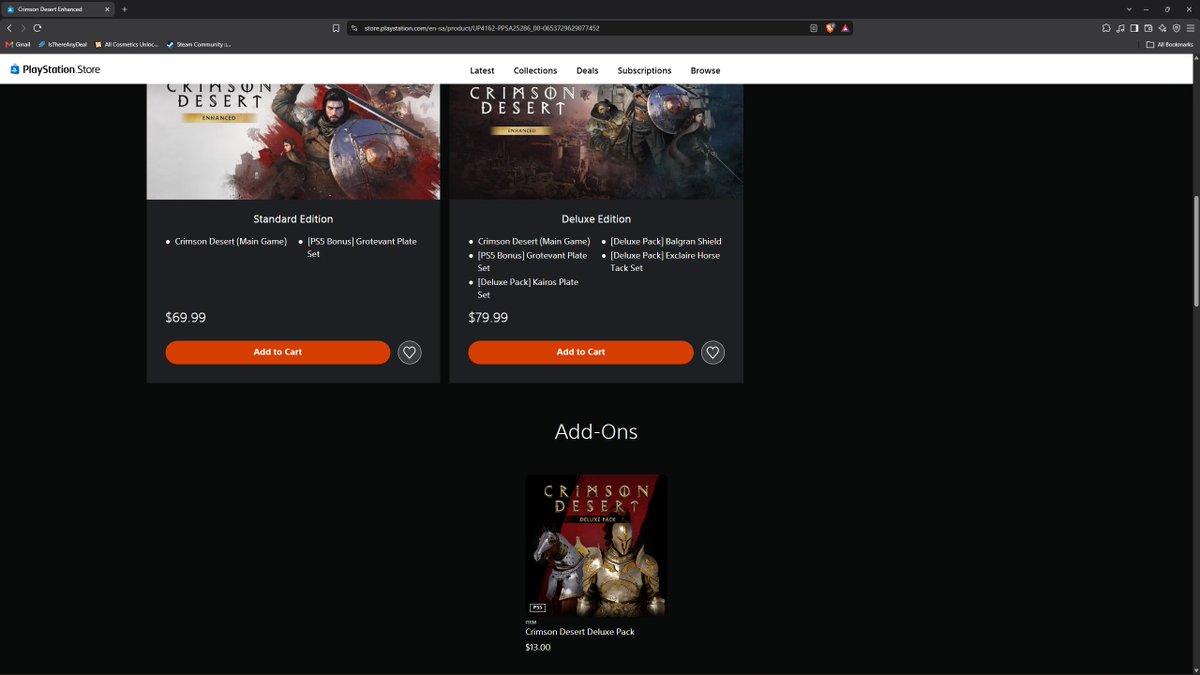This screenshot has width=1200, height=675.
Task: Click the [Deluxe Pack] Kairos Plate Set item
Action: click(x=528, y=289)
